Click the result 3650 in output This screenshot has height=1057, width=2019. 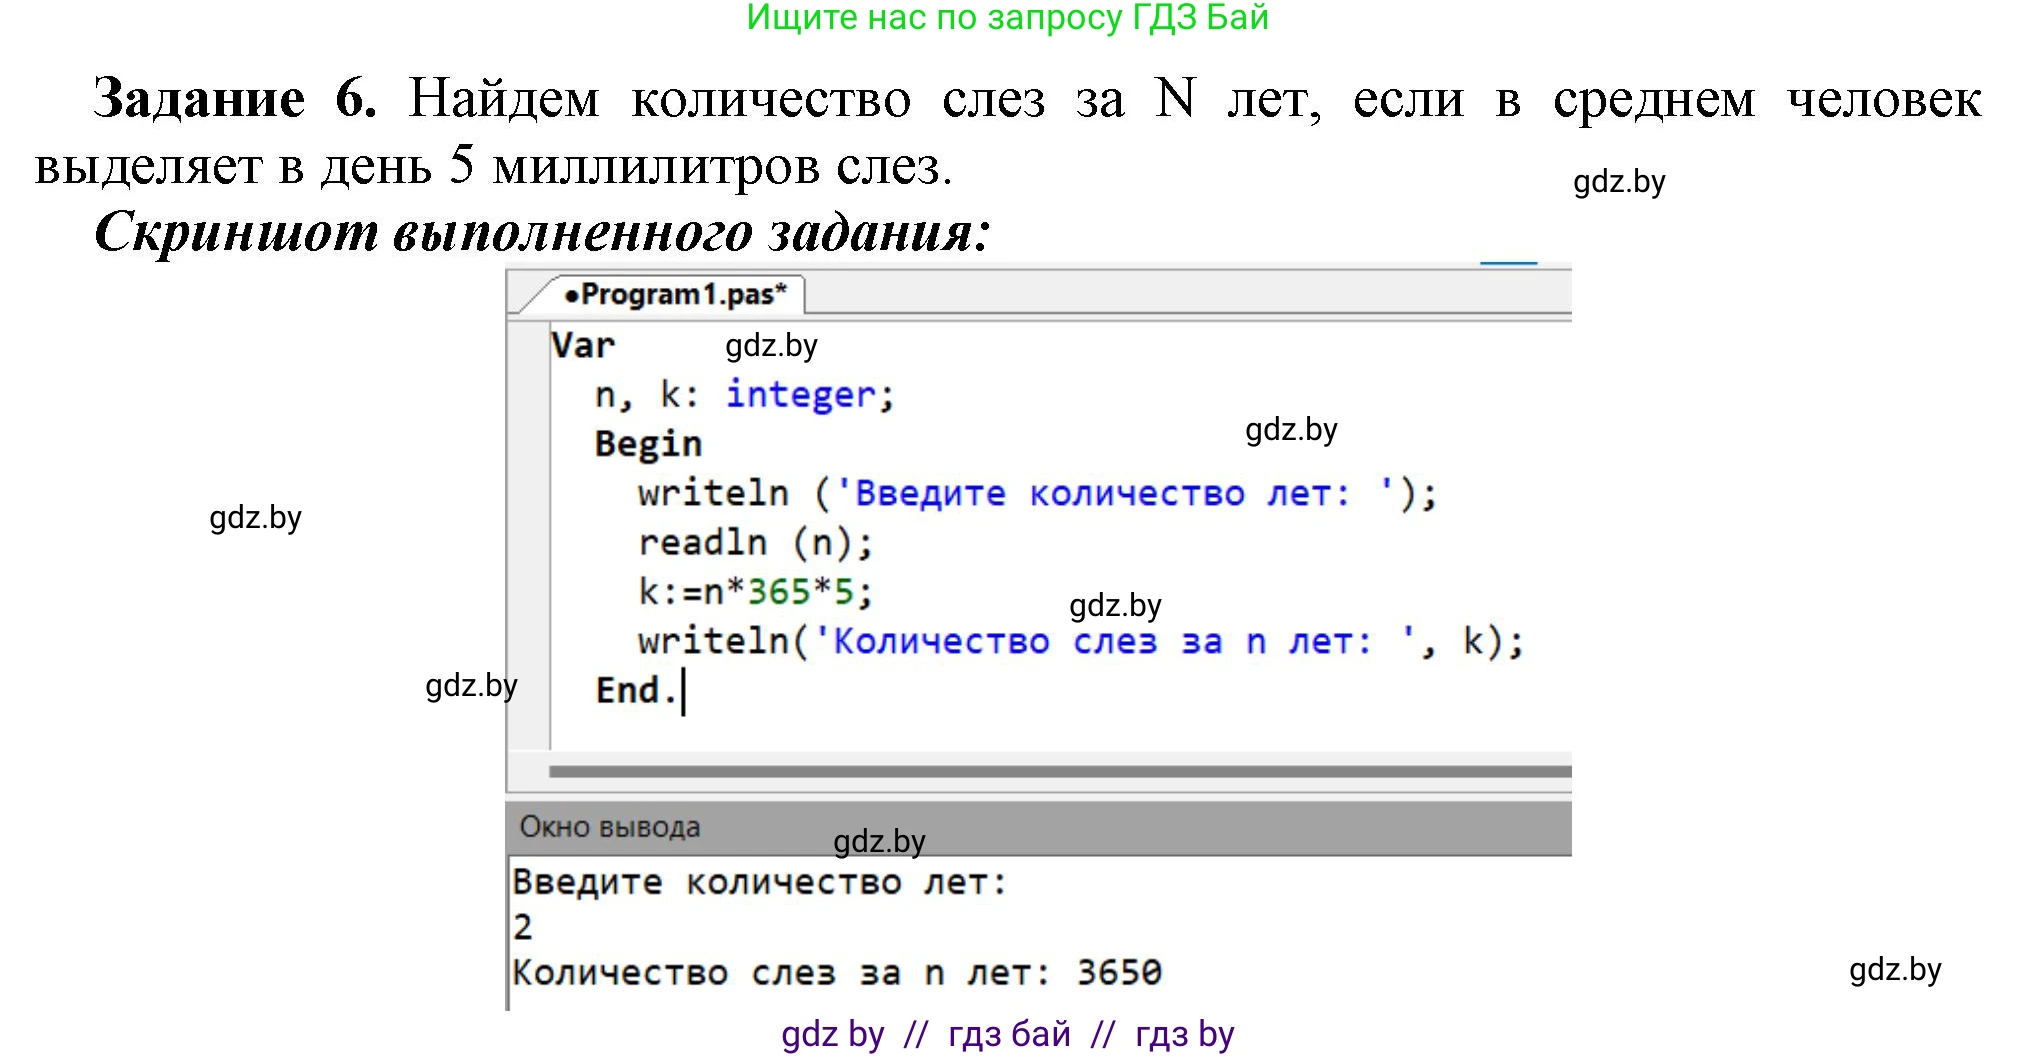pos(1119,972)
